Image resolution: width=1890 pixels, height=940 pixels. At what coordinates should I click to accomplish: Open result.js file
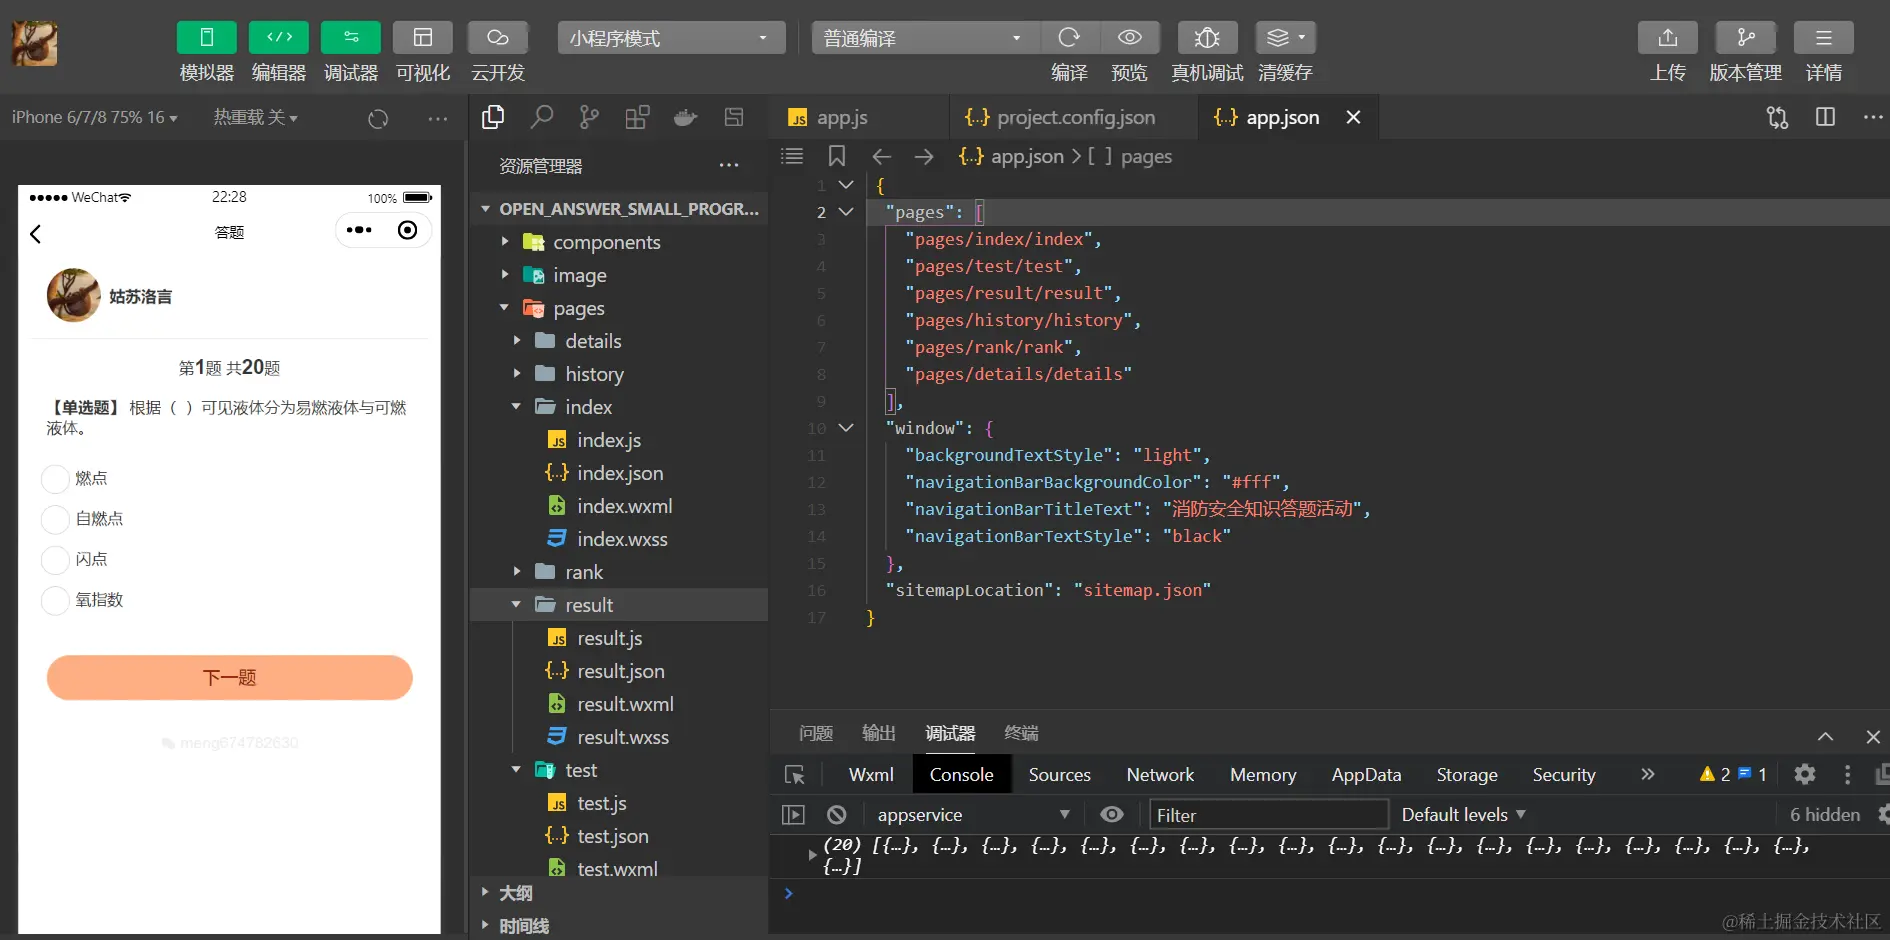click(609, 638)
